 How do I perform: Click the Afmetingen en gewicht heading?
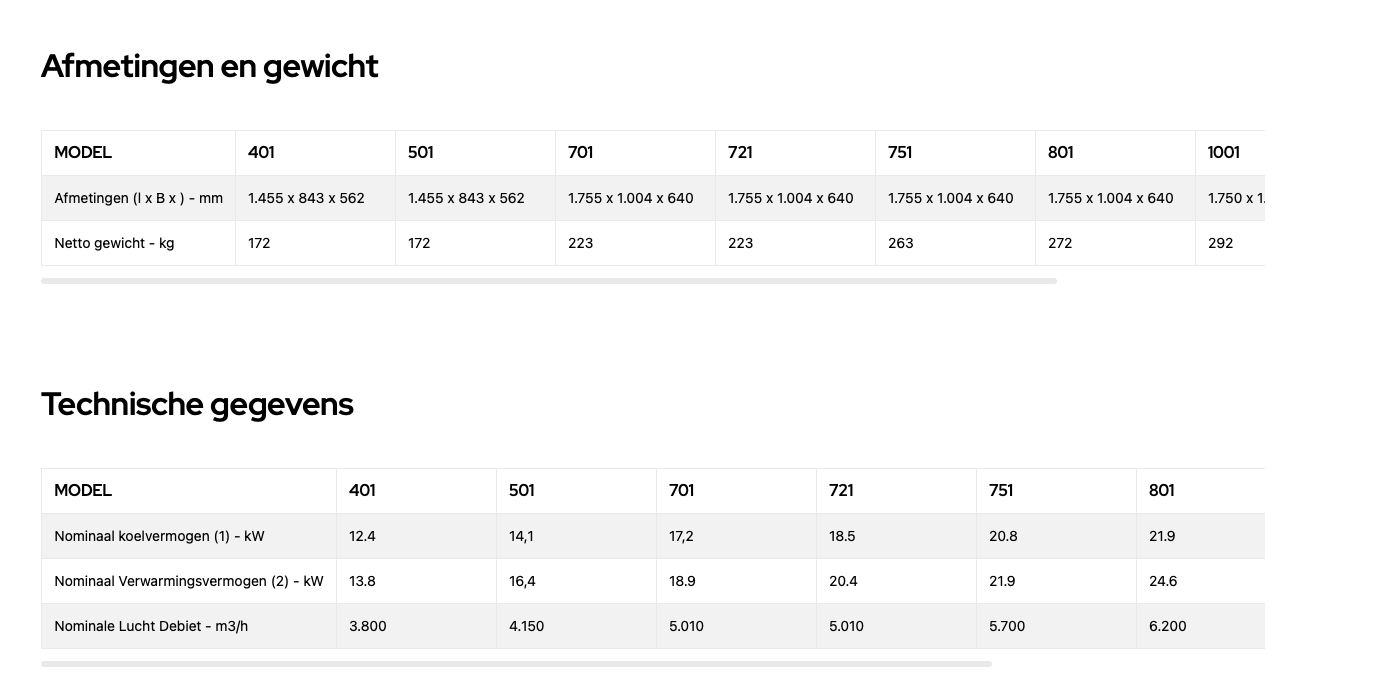tap(209, 66)
